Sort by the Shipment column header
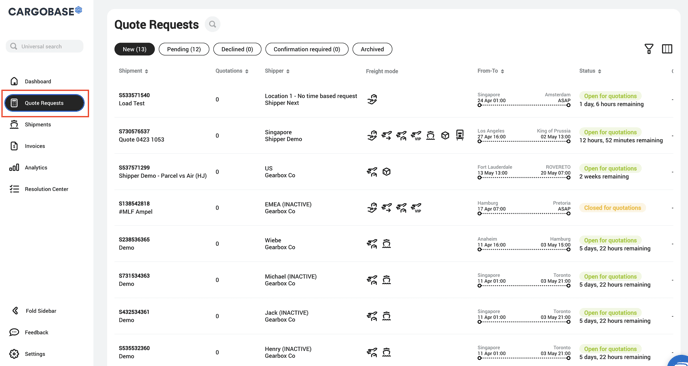The height and width of the screenshot is (366, 688). (x=133, y=71)
